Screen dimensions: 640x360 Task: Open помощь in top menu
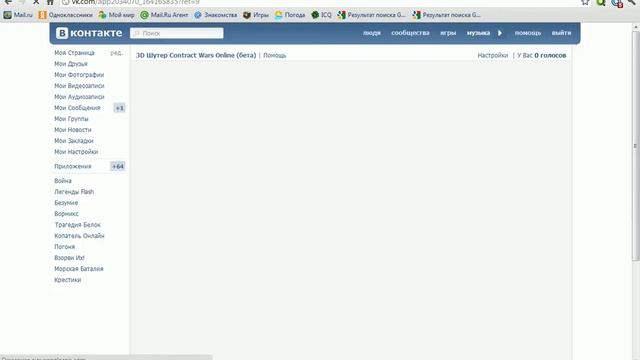pyautogui.click(x=528, y=33)
